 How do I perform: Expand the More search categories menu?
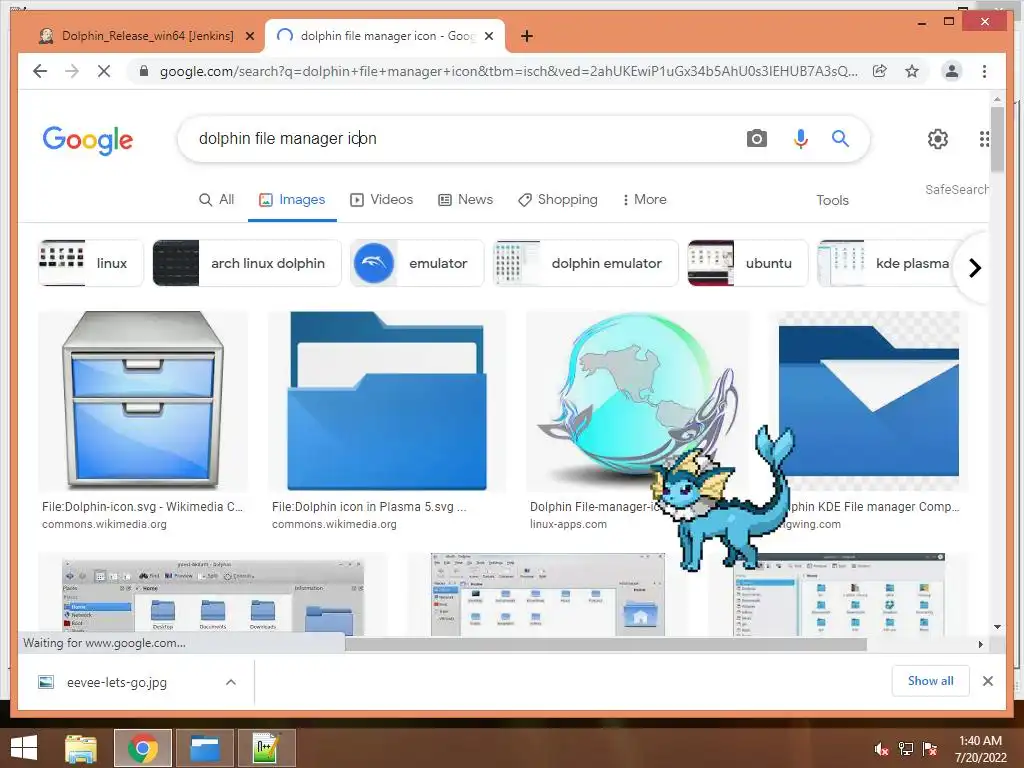[x=645, y=200]
